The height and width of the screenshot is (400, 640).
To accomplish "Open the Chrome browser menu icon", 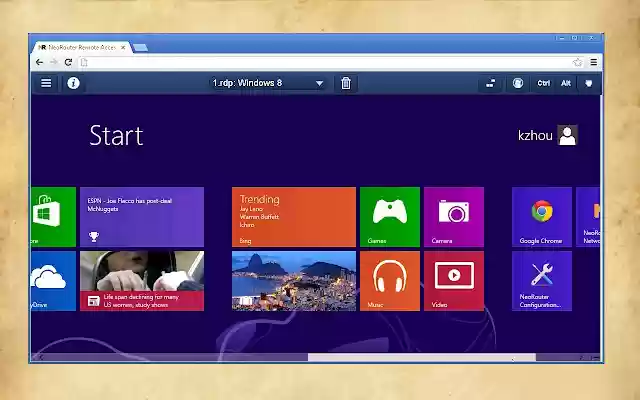I will point(593,62).
